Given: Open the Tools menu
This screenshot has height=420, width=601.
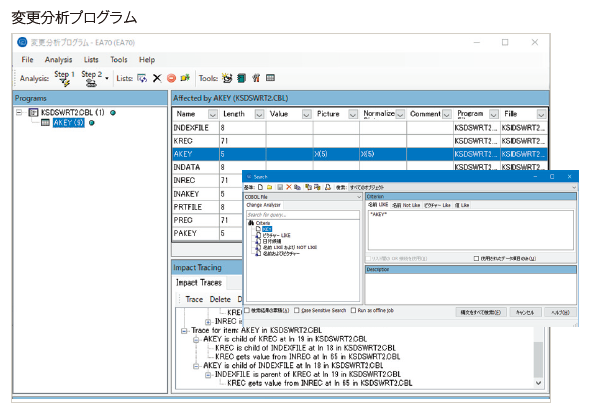Looking at the screenshot, I should click(118, 59).
